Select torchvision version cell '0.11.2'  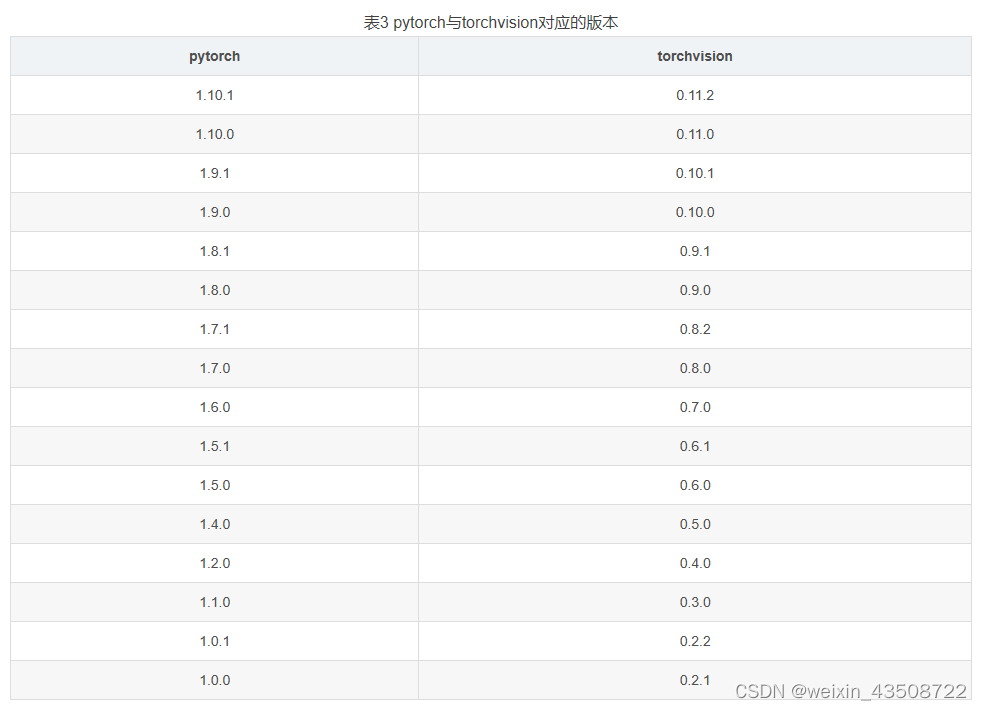click(694, 95)
